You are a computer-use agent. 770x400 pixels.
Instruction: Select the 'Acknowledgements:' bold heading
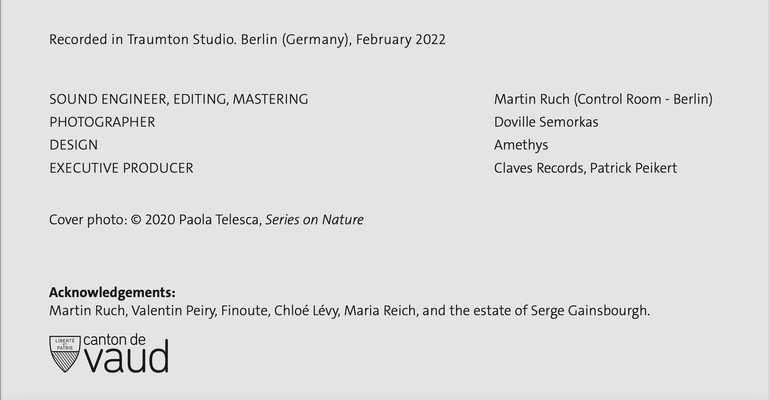pos(112,293)
